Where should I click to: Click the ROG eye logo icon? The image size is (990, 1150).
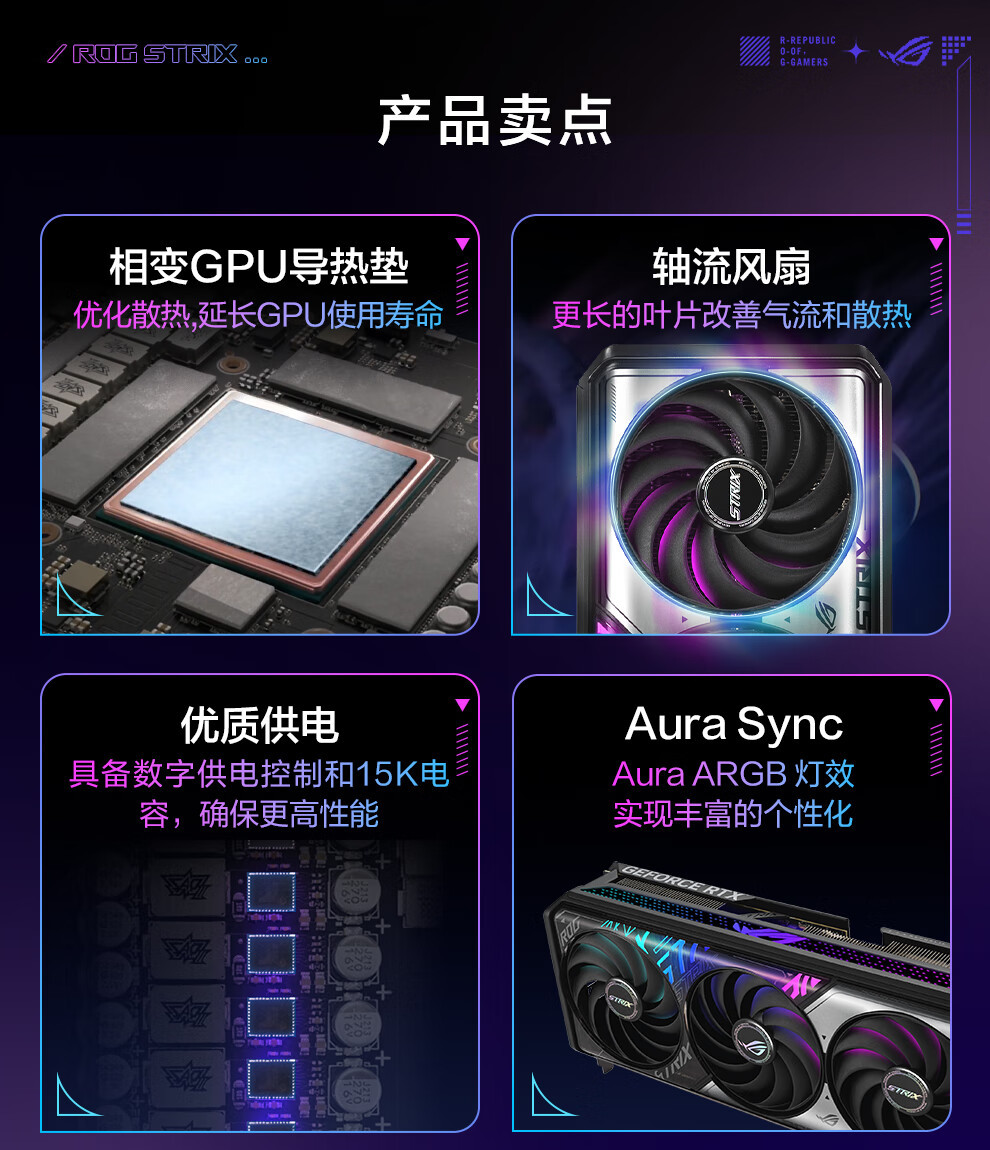pyautogui.click(x=905, y=51)
